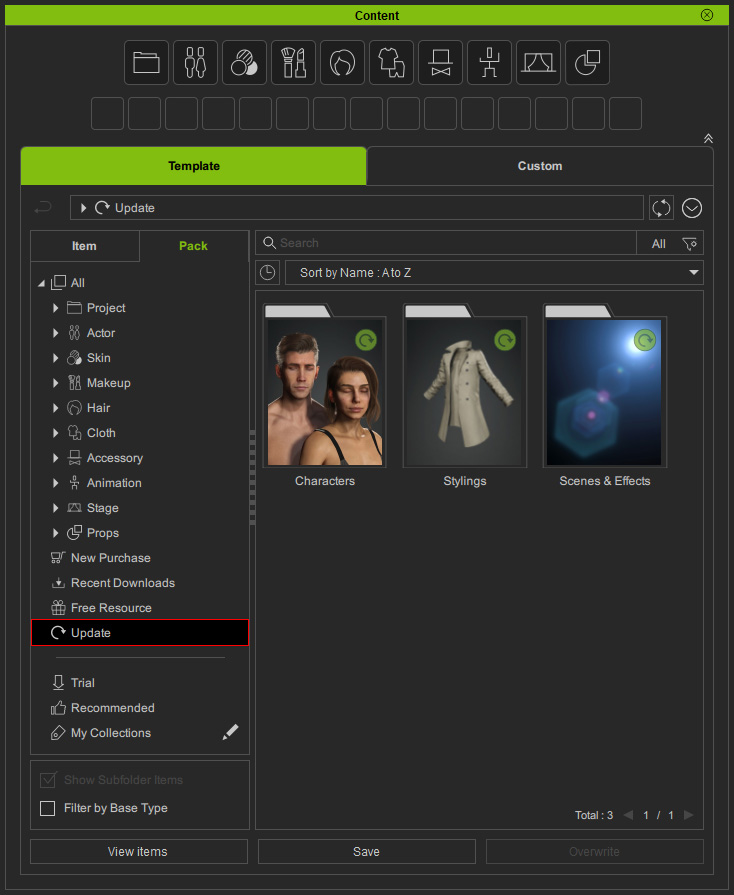
Task: Open the Makeup category icon in top toolbar
Action: click(x=294, y=63)
